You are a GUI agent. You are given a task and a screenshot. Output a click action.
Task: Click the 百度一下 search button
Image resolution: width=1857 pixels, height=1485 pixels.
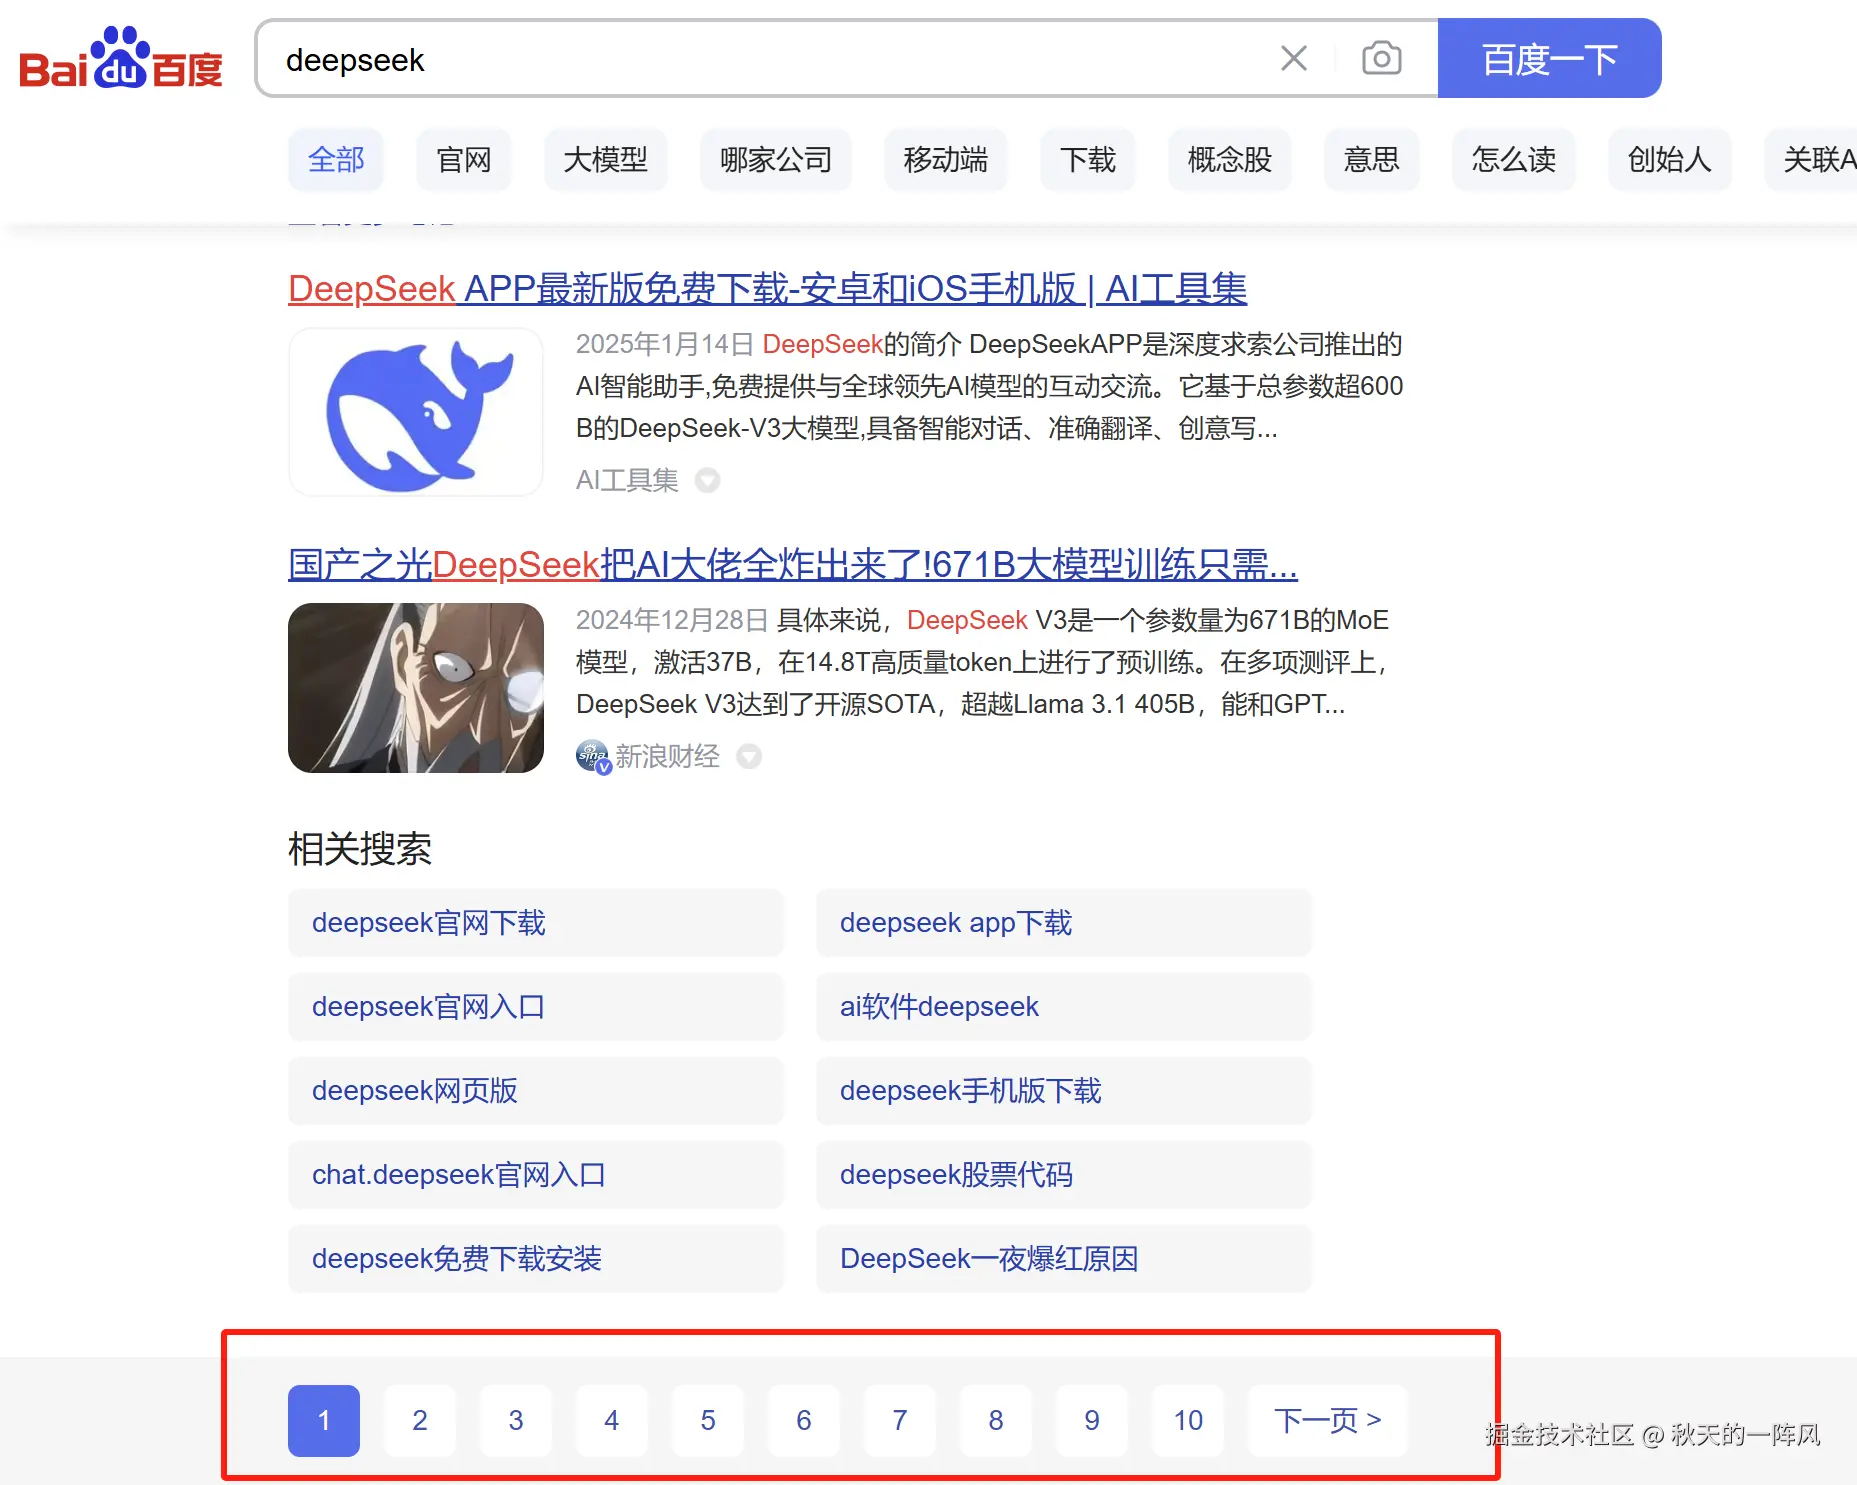click(x=1549, y=58)
